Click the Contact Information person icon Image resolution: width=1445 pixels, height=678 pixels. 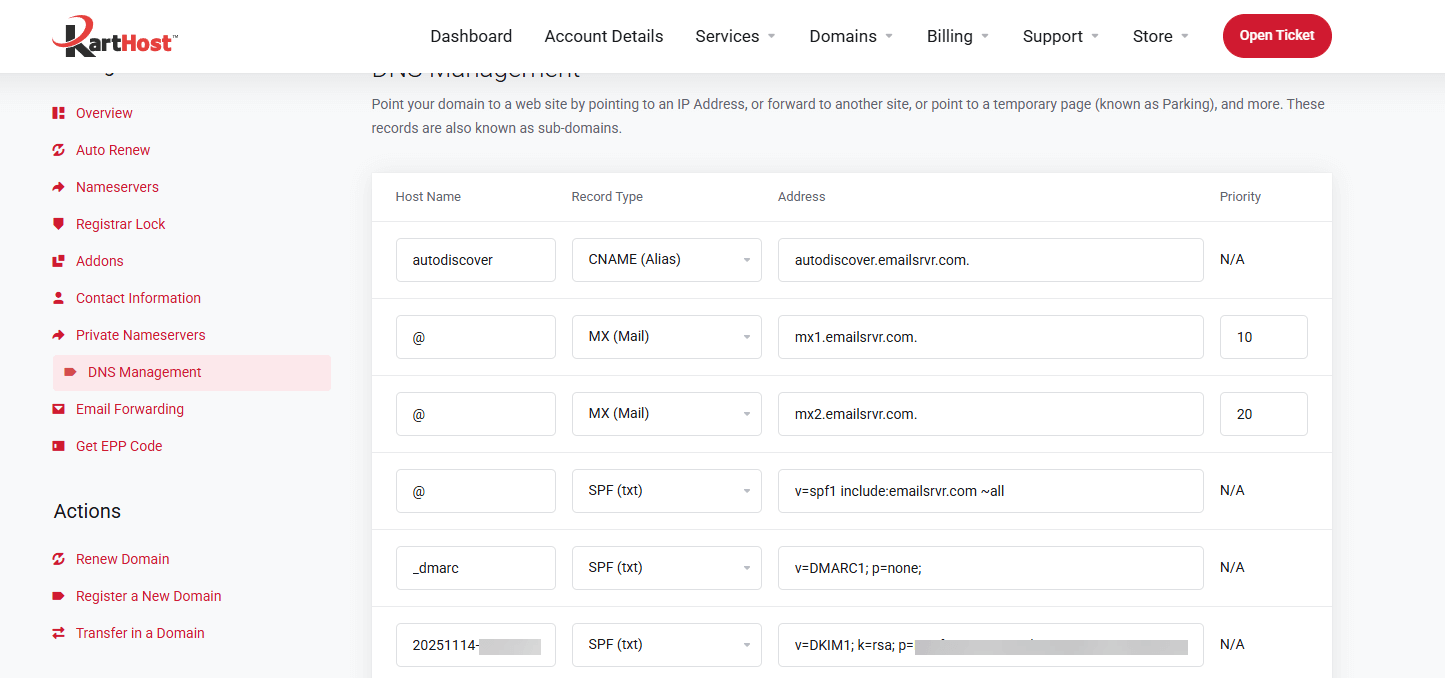59,297
